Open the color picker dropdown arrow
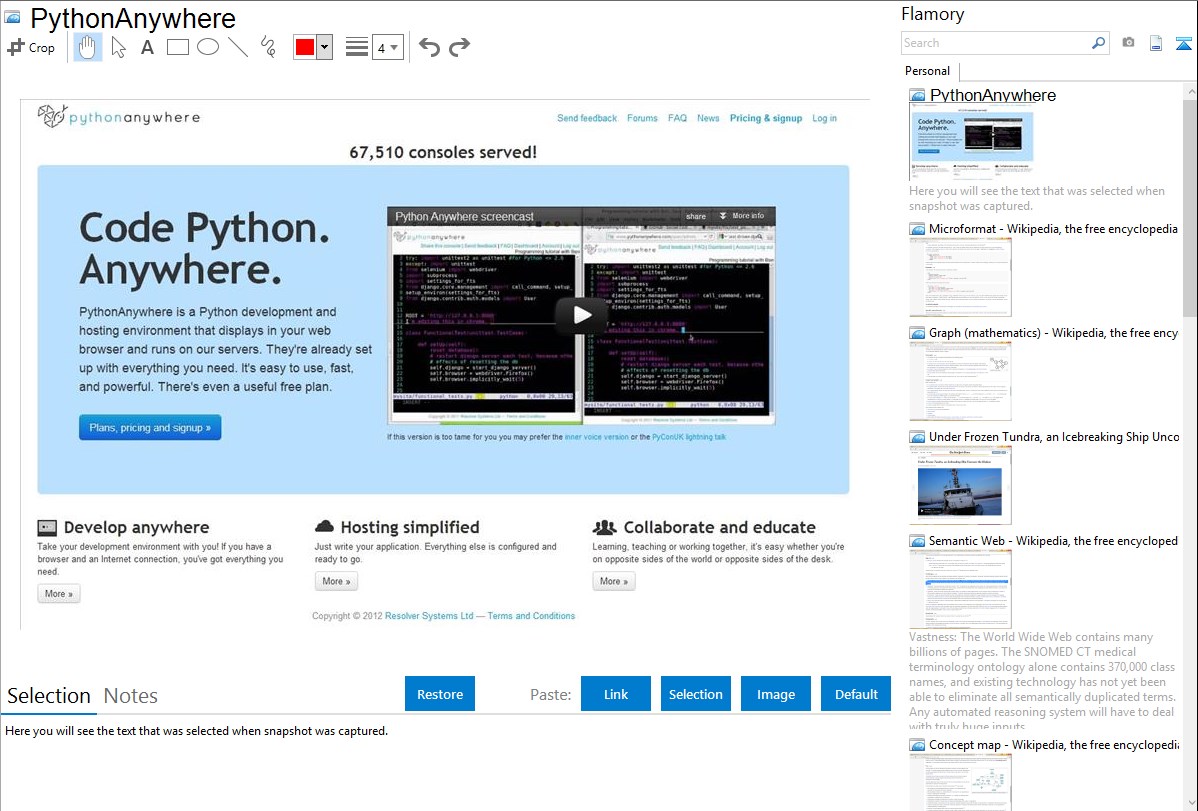This screenshot has width=1198, height=811. pos(325,47)
